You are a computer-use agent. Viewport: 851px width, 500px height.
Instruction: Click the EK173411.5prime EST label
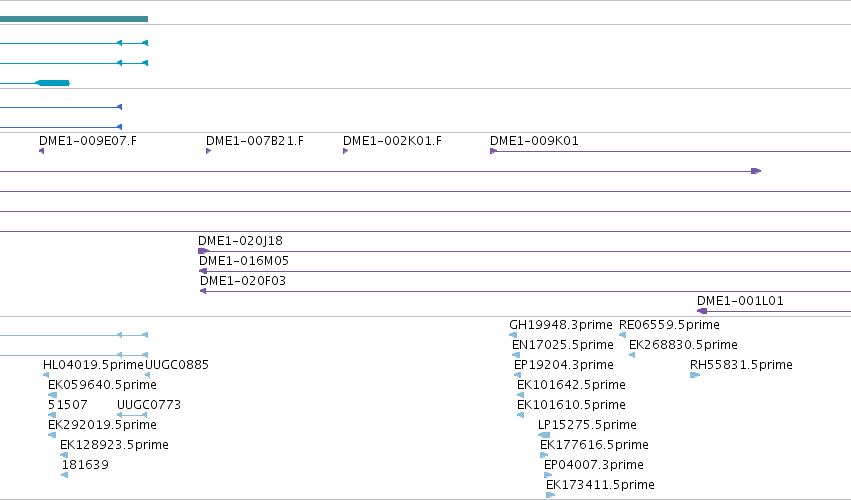tap(600, 485)
